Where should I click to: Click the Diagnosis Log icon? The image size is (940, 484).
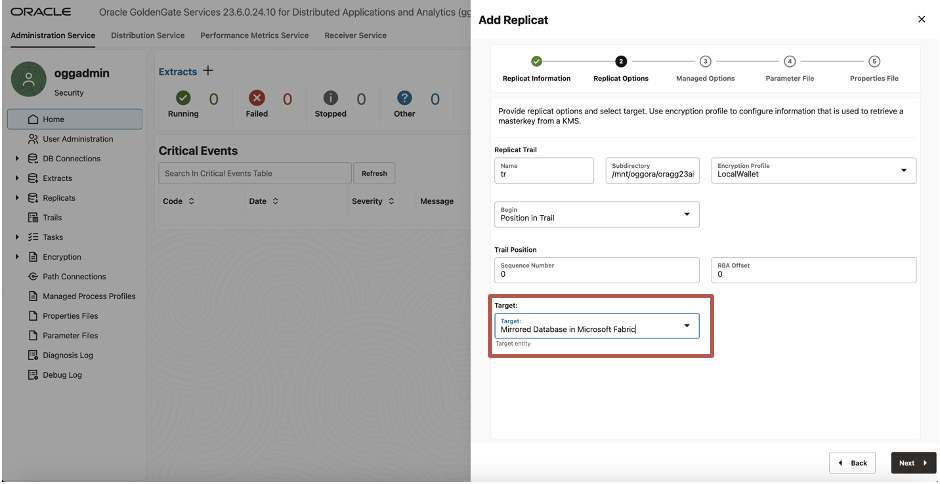[32, 355]
